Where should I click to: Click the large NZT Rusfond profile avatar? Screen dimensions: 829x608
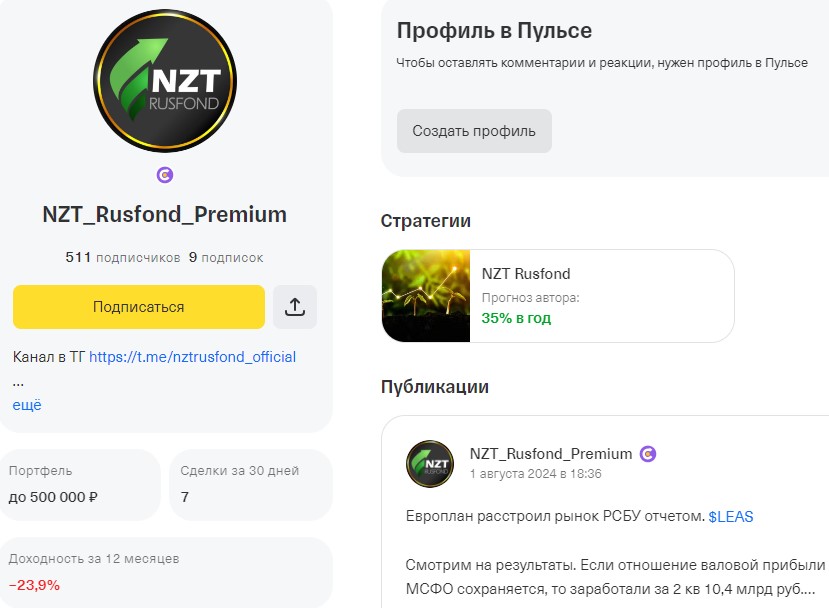click(165, 81)
